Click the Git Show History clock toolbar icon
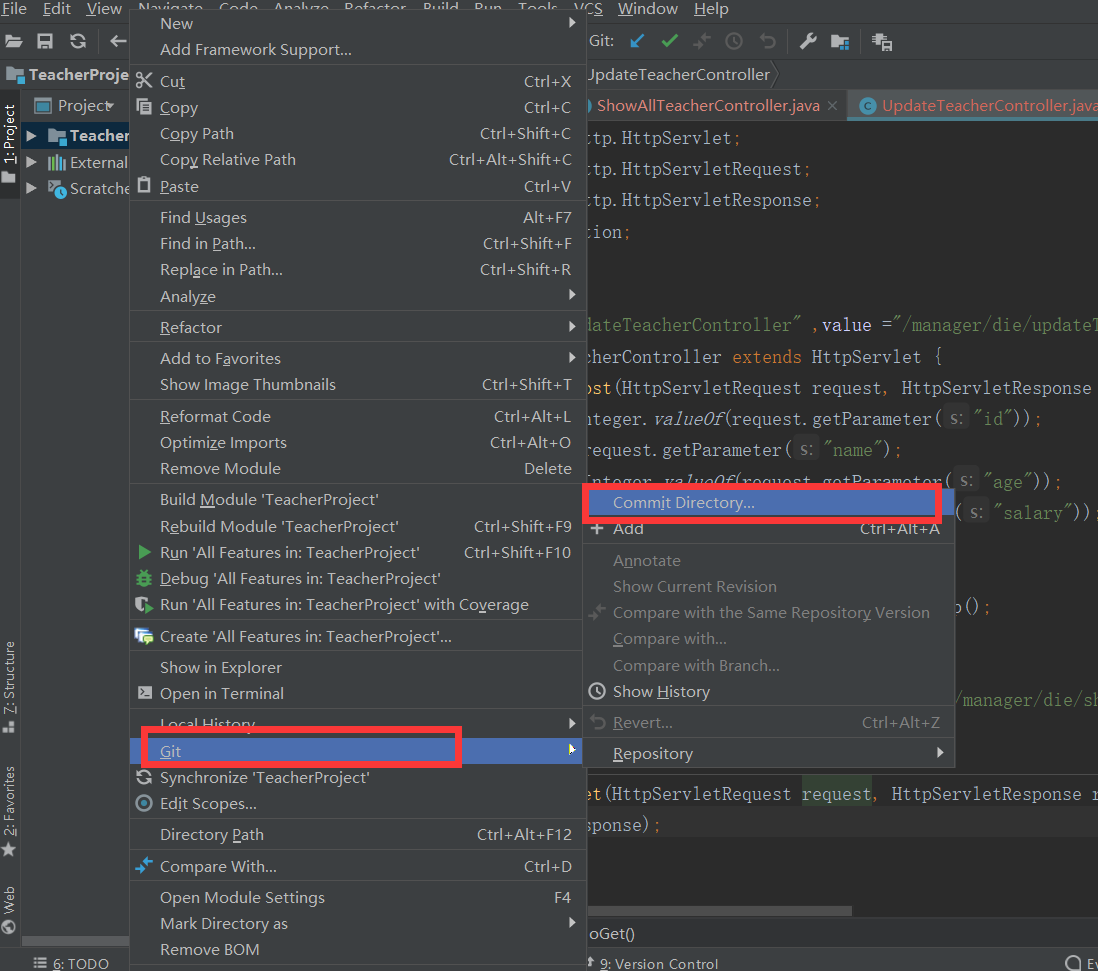 tap(734, 41)
